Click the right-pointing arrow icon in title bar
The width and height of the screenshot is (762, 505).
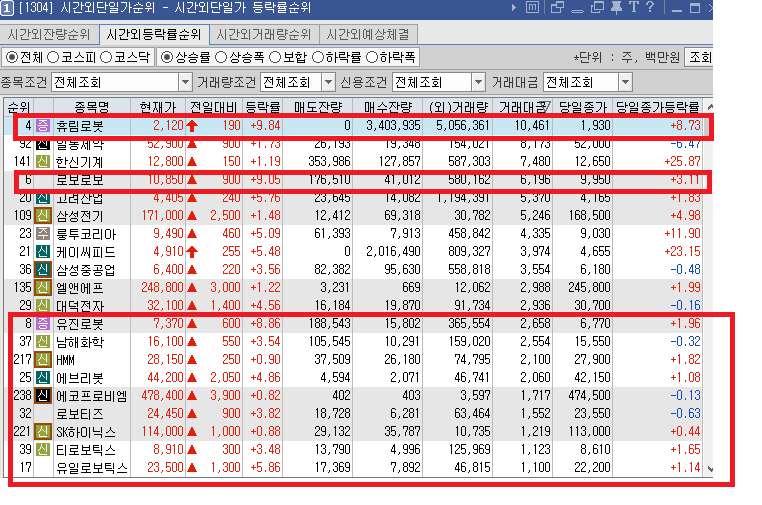(x=514, y=8)
